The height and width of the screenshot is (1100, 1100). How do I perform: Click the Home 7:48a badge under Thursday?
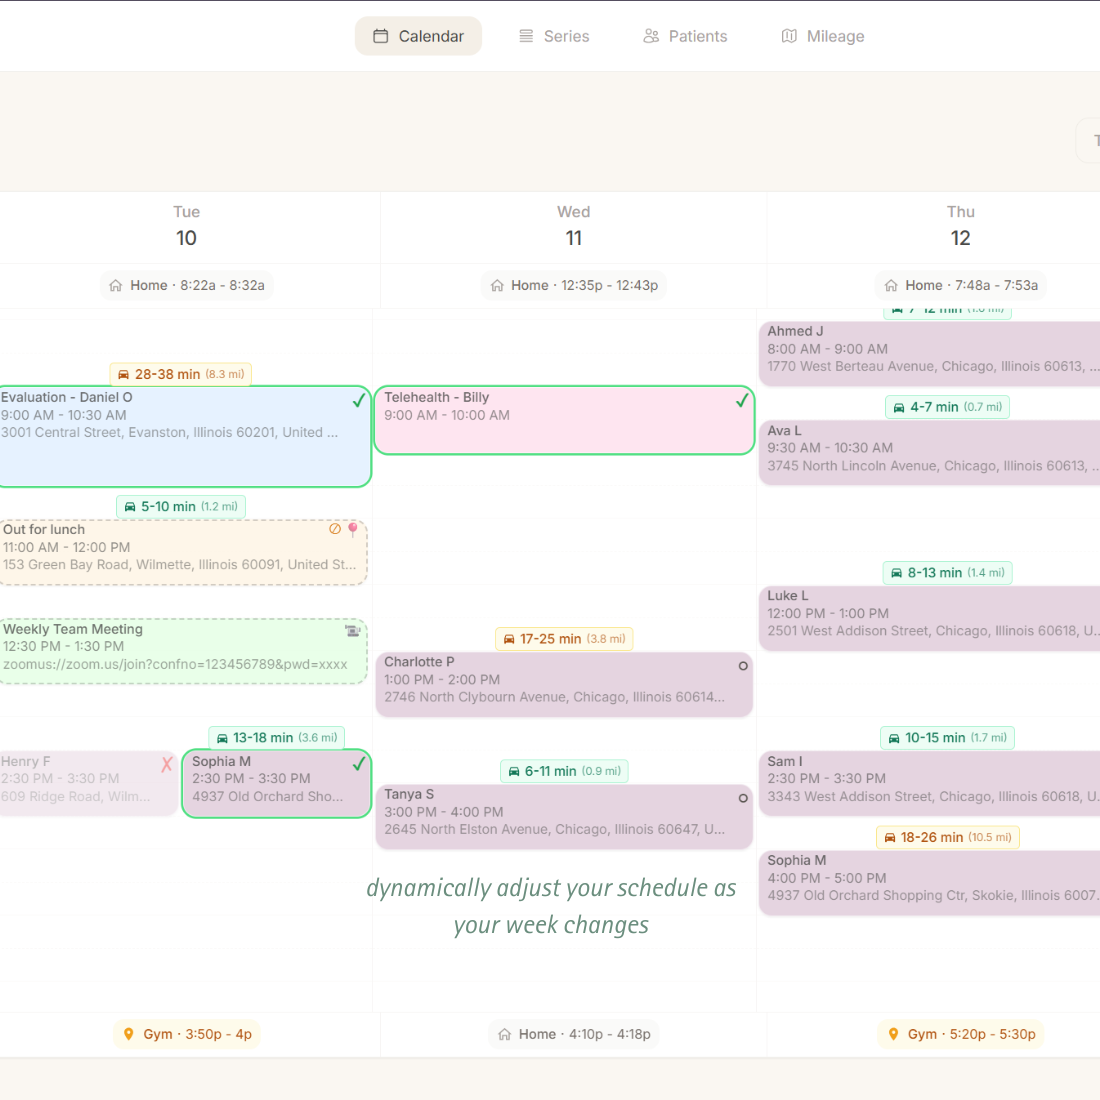(960, 285)
